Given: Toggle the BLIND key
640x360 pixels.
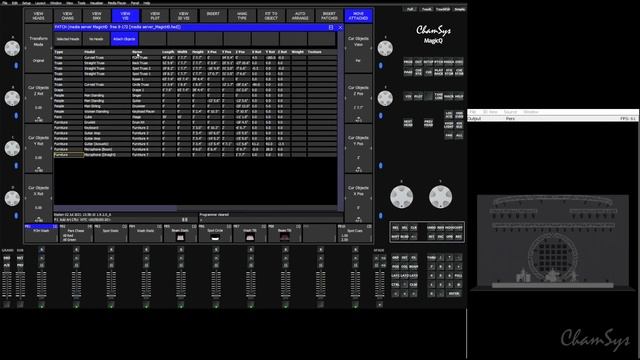Looking at the screenshot, I should tap(404, 237).
